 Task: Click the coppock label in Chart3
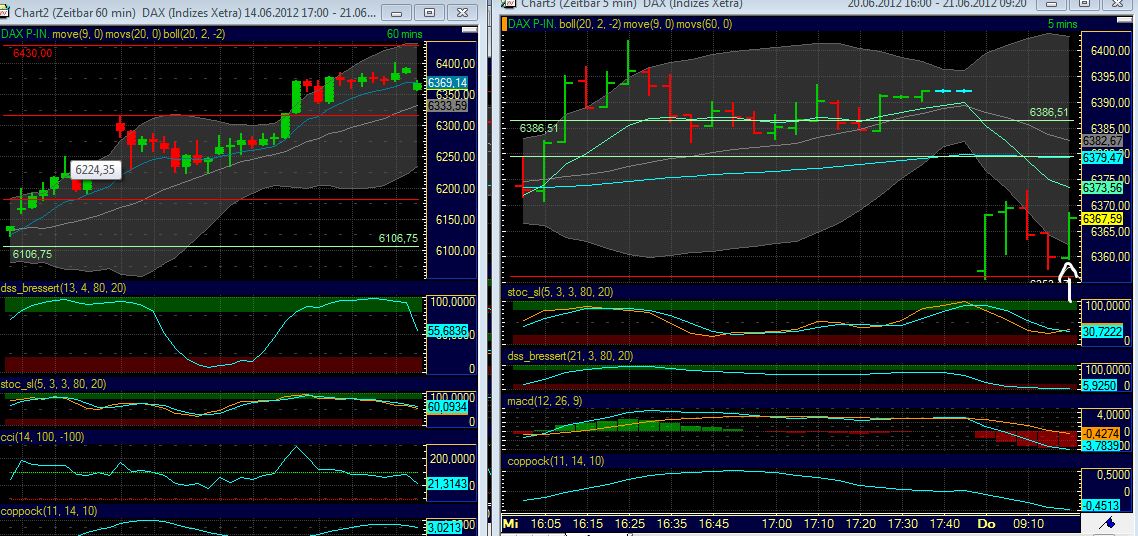coord(555,461)
